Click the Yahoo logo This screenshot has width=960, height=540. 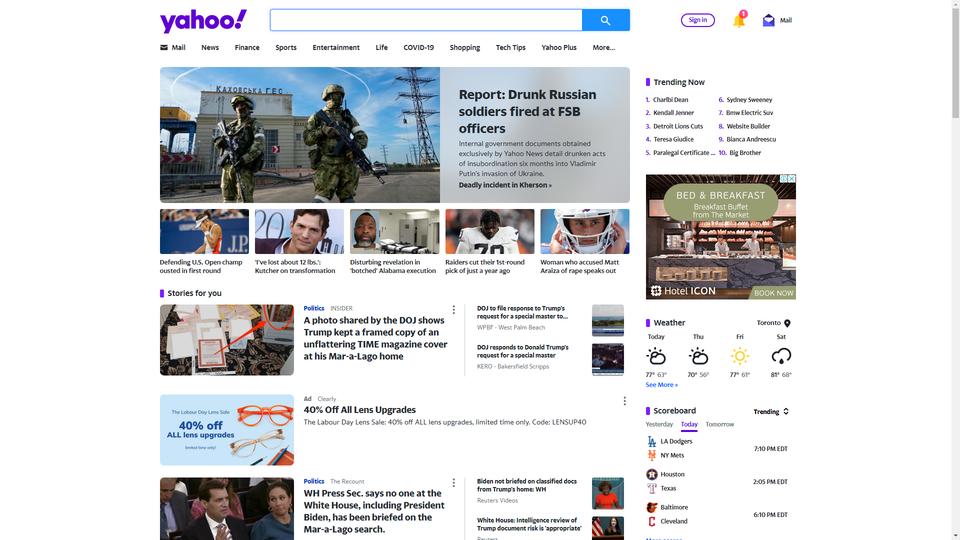point(203,21)
